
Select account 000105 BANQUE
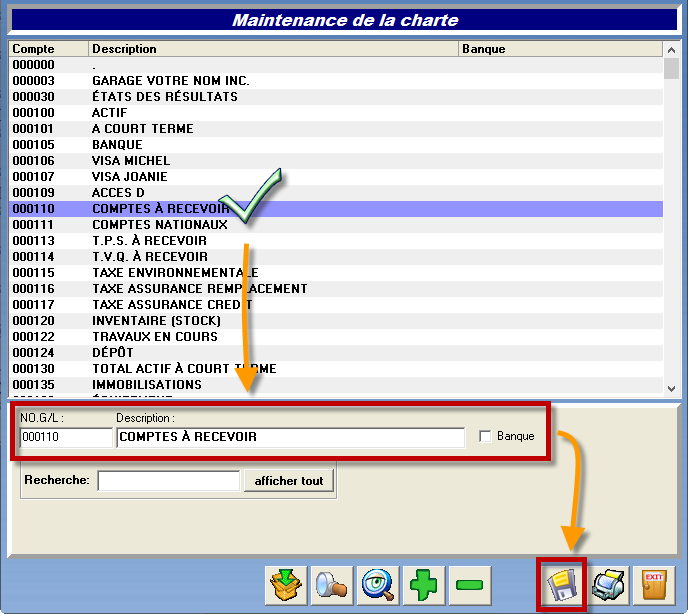coord(336,145)
